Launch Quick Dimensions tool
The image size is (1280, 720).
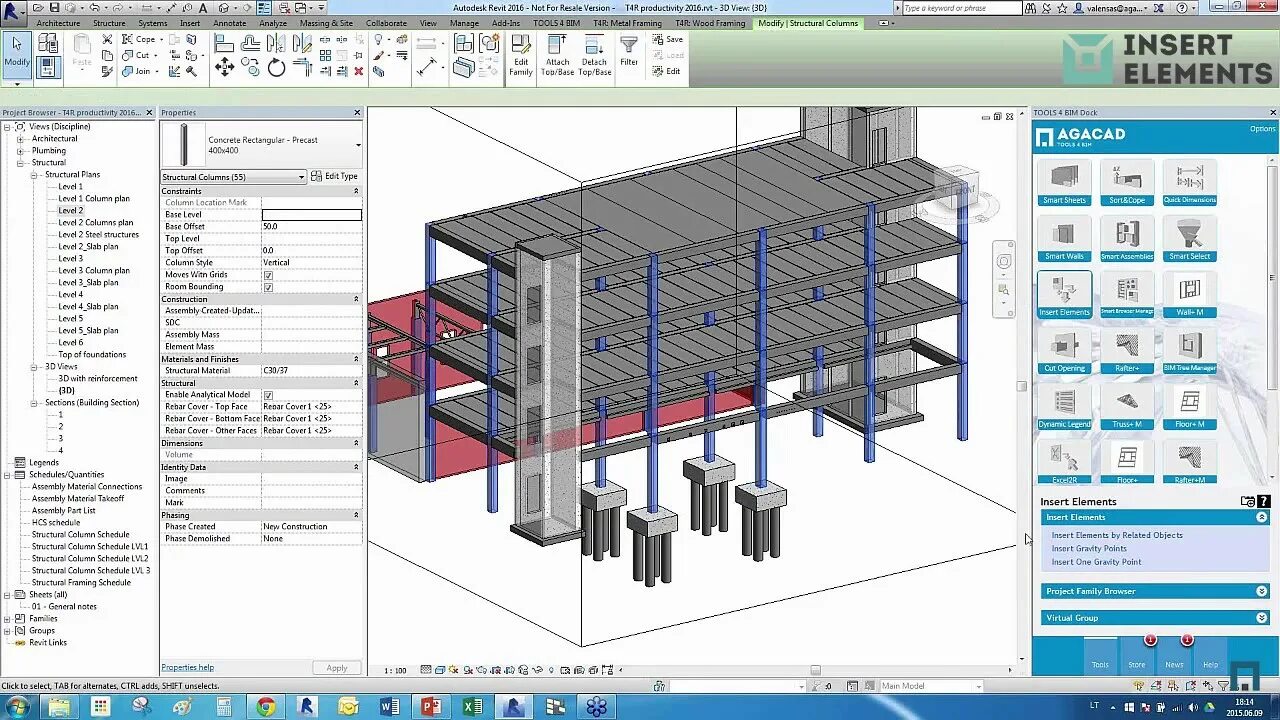[1190, 183]
